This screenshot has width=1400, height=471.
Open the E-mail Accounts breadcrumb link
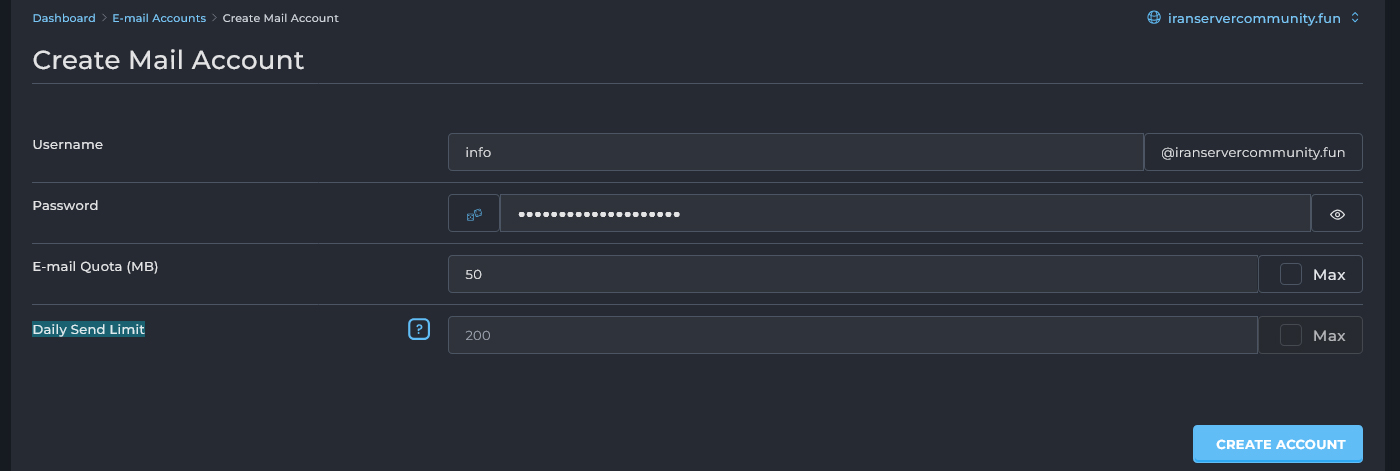159,18
